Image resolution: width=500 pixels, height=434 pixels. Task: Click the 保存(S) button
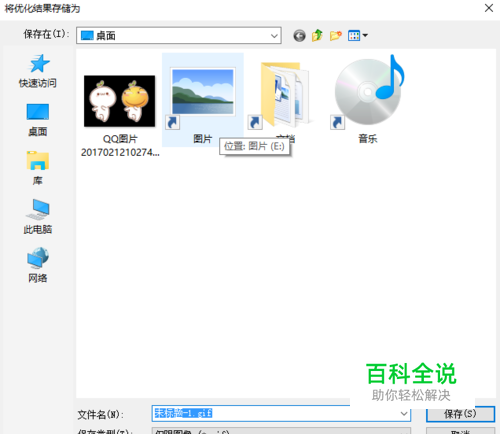coord(460,414)
